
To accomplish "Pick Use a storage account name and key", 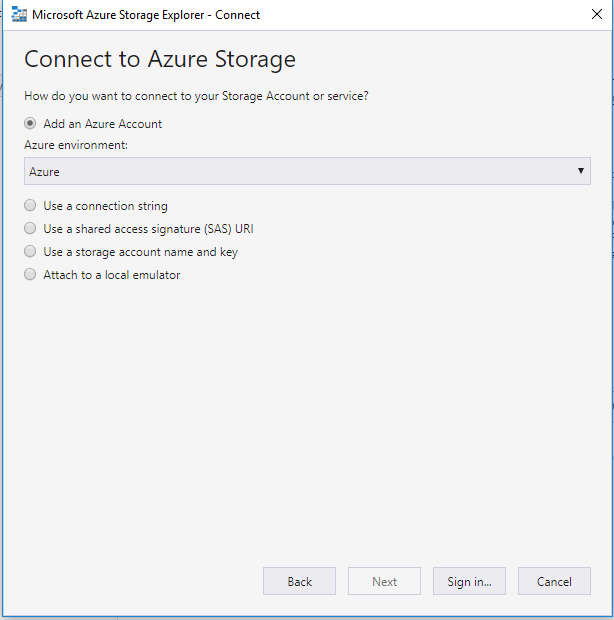I will click(30, 251).
